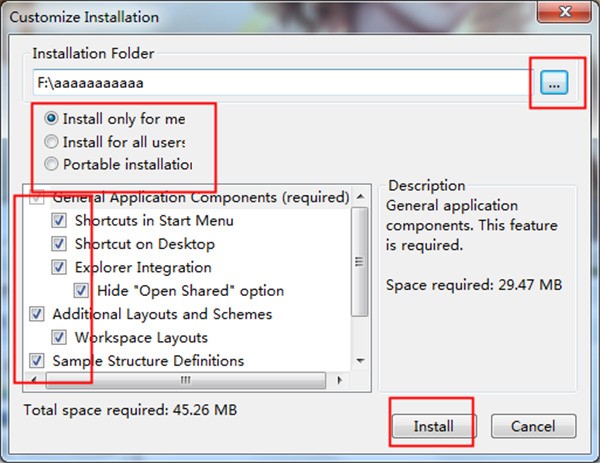Select Portable installation radio button
This screenshot has height=463, width=600.
[51, 164]
